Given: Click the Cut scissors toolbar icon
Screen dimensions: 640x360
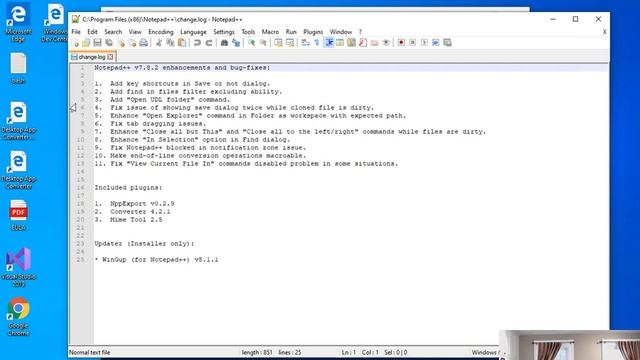Looking at the screenshot, I should coord(159,42).
